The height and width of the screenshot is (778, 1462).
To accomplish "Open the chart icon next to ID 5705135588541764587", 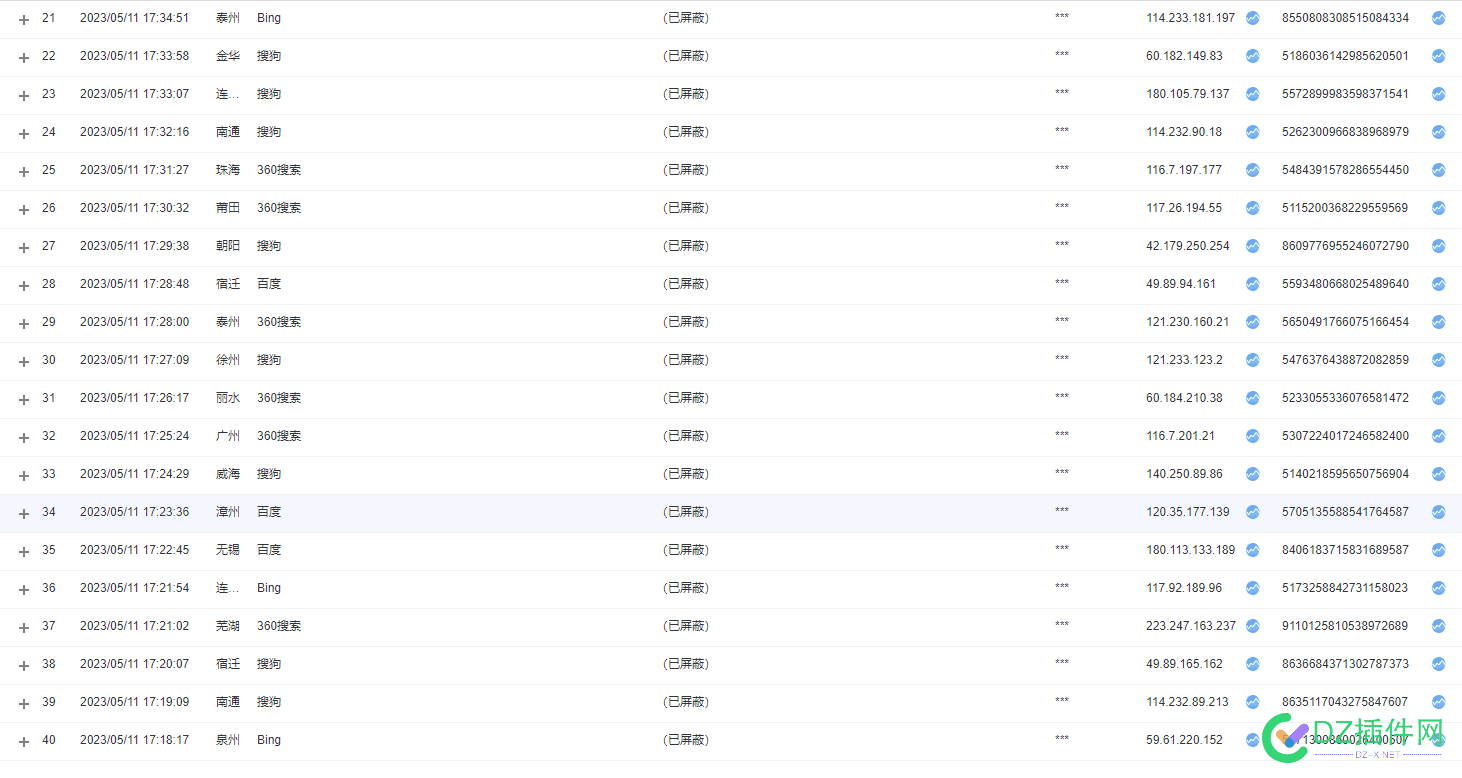I will (1438, 512).
